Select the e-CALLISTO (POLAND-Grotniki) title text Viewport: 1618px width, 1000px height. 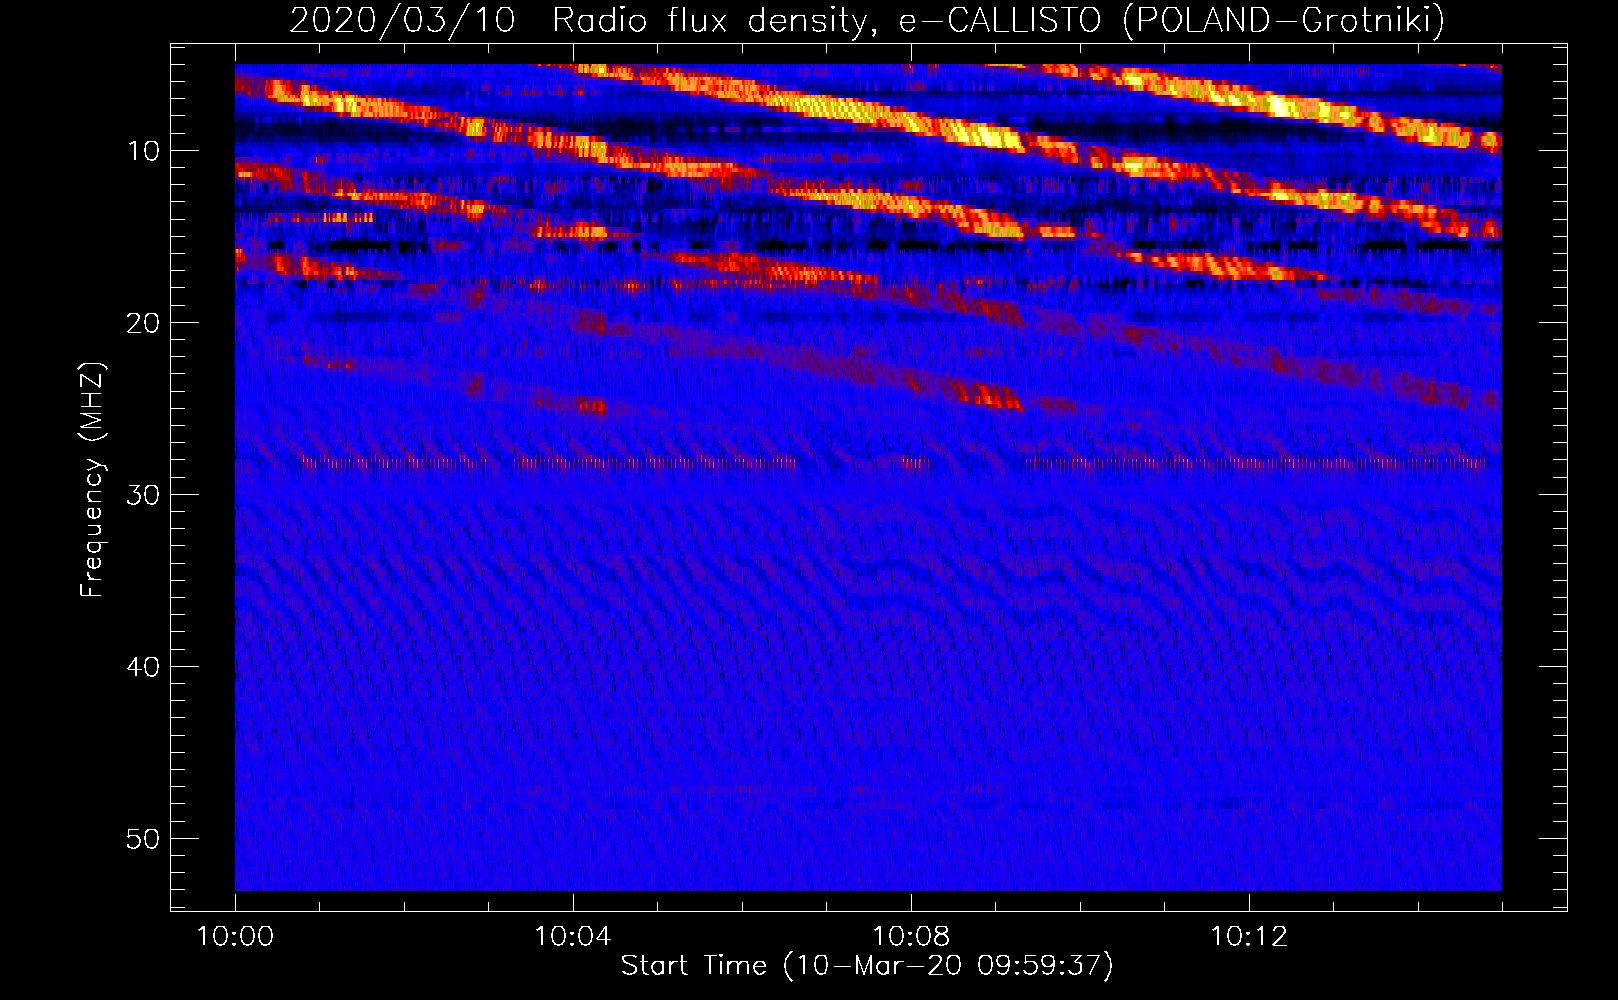1171,20
